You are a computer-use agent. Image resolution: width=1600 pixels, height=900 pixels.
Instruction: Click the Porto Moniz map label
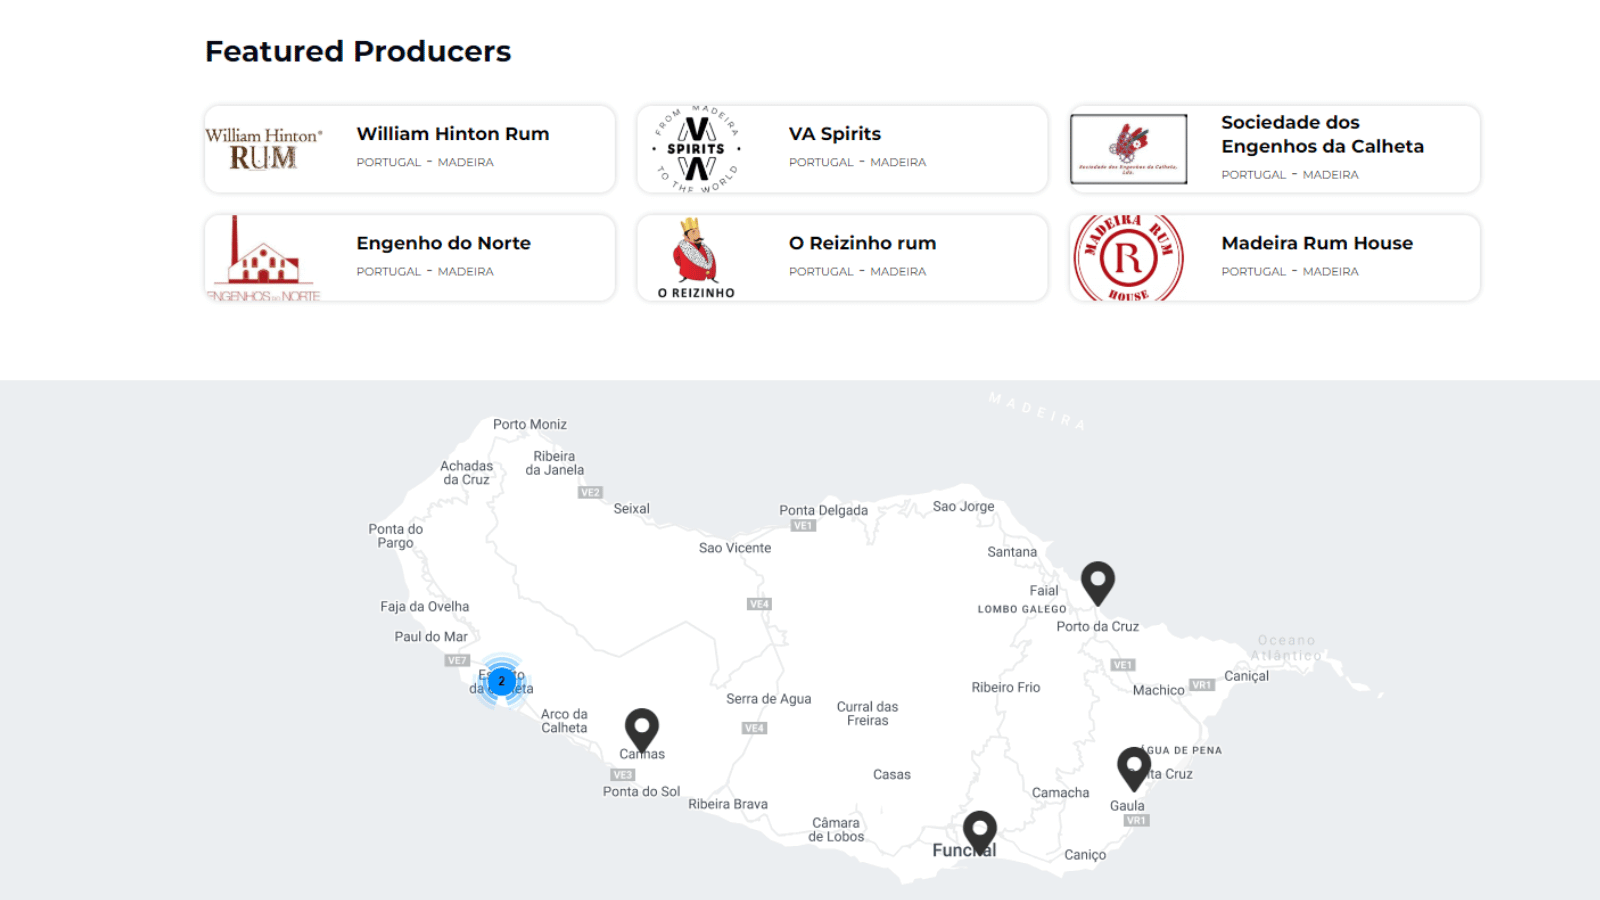tap(530, 424)
